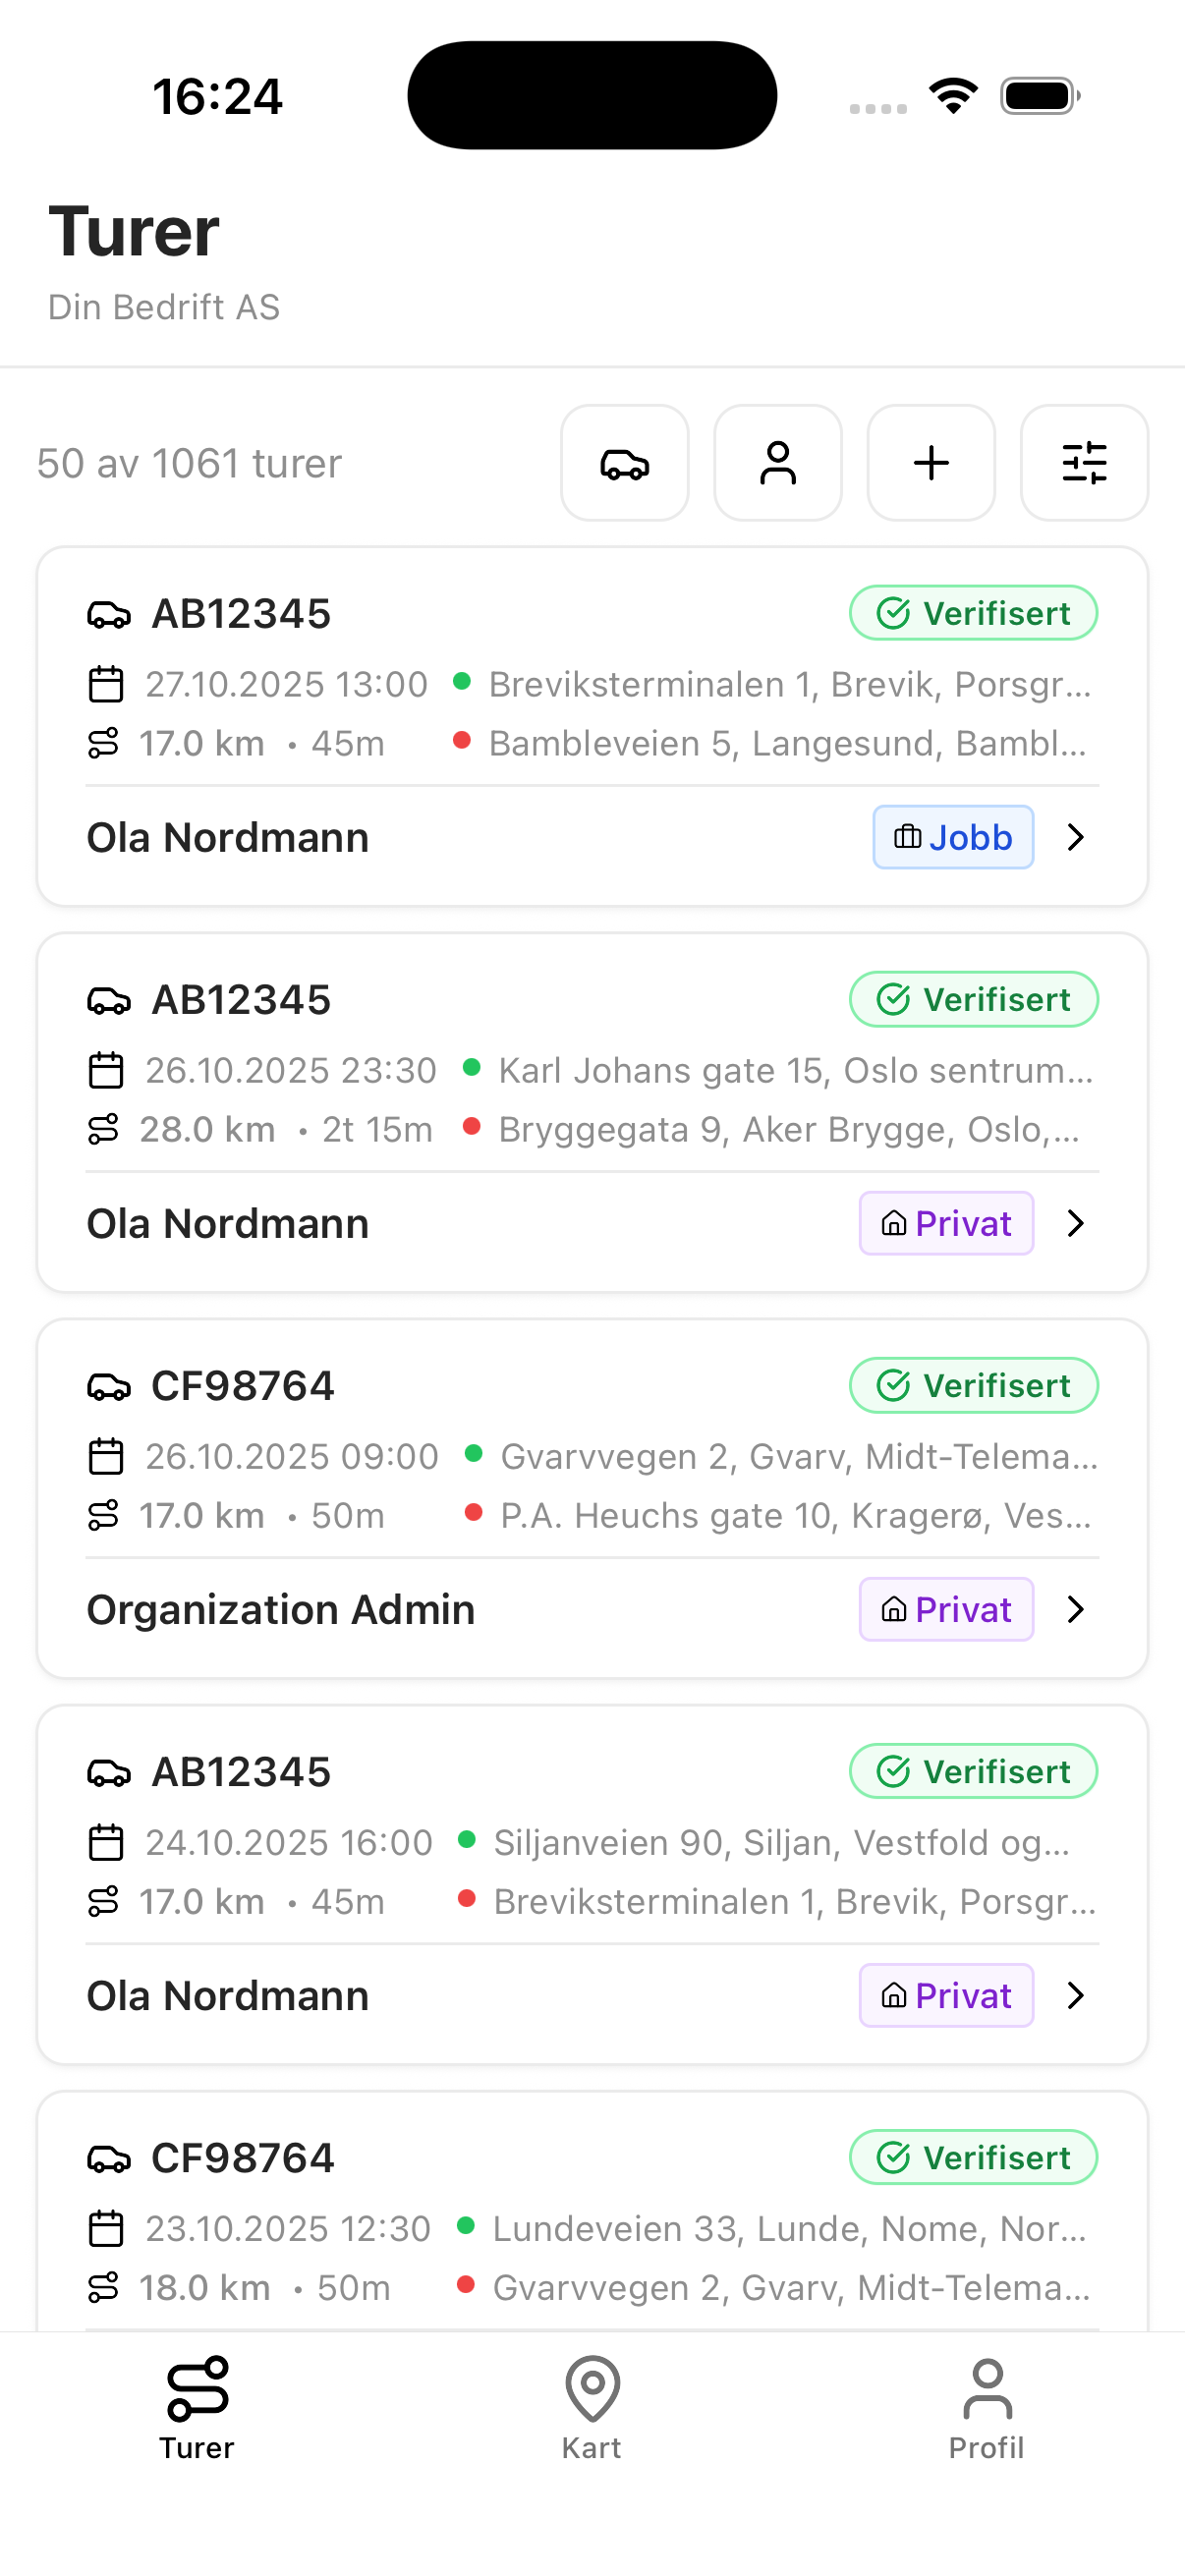Tap the driver filter person icon
Image resolution: width=1185 pixels, height=2576 pixels.
pos(777,463)
